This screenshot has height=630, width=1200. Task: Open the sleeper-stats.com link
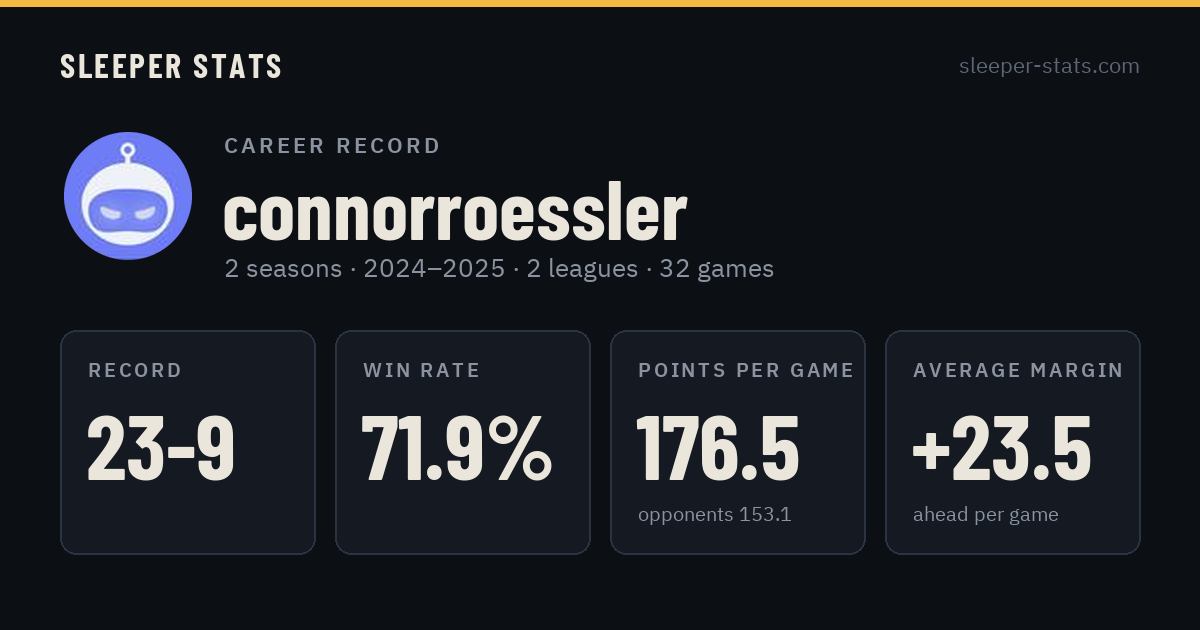[x=1049, y=66]
